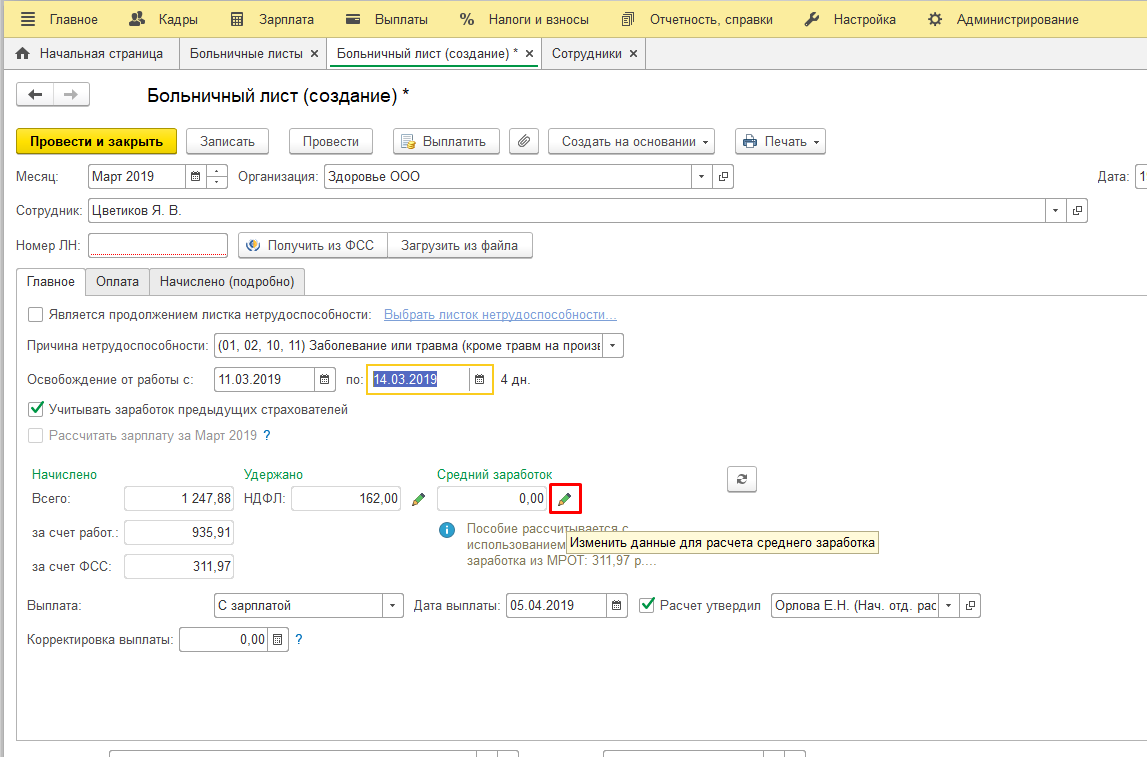The width and height of the screenshot is (1147, 757).
Task: Open the Печать dropdown
Action: [x=781, y=141]
